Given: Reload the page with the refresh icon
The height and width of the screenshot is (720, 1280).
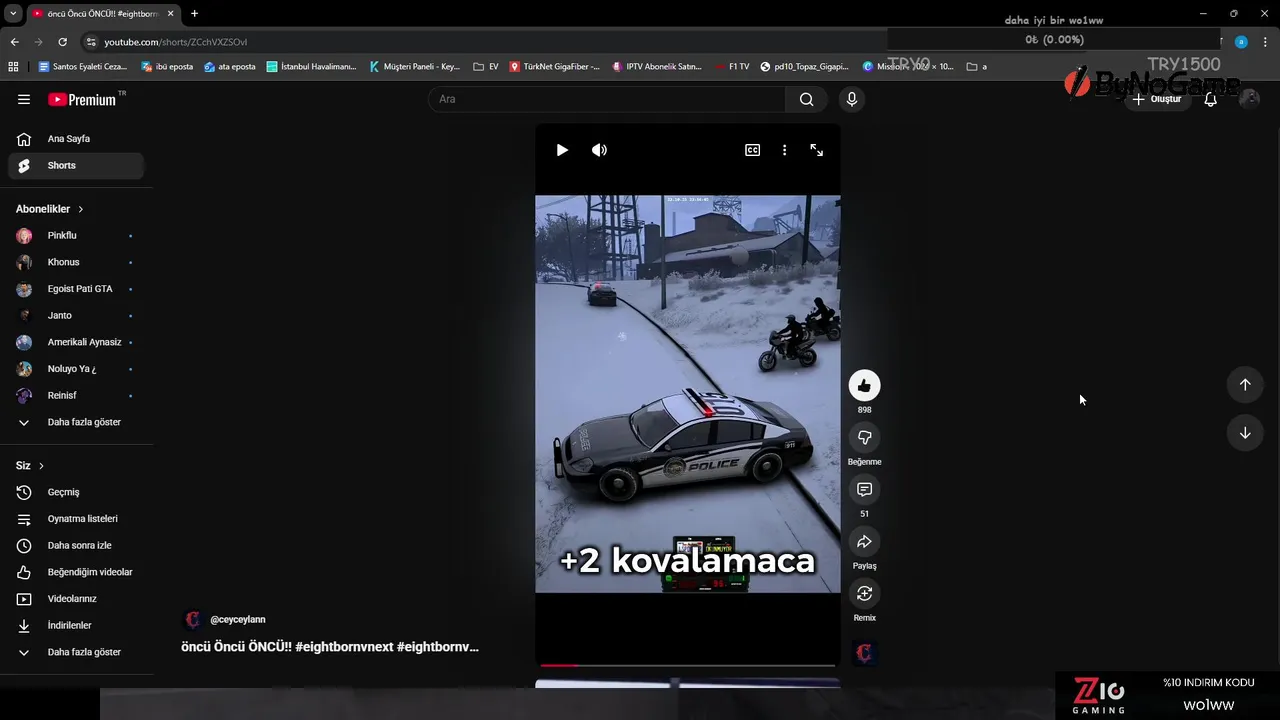Looking at the screenshot, I should click(x=62, y=42).
